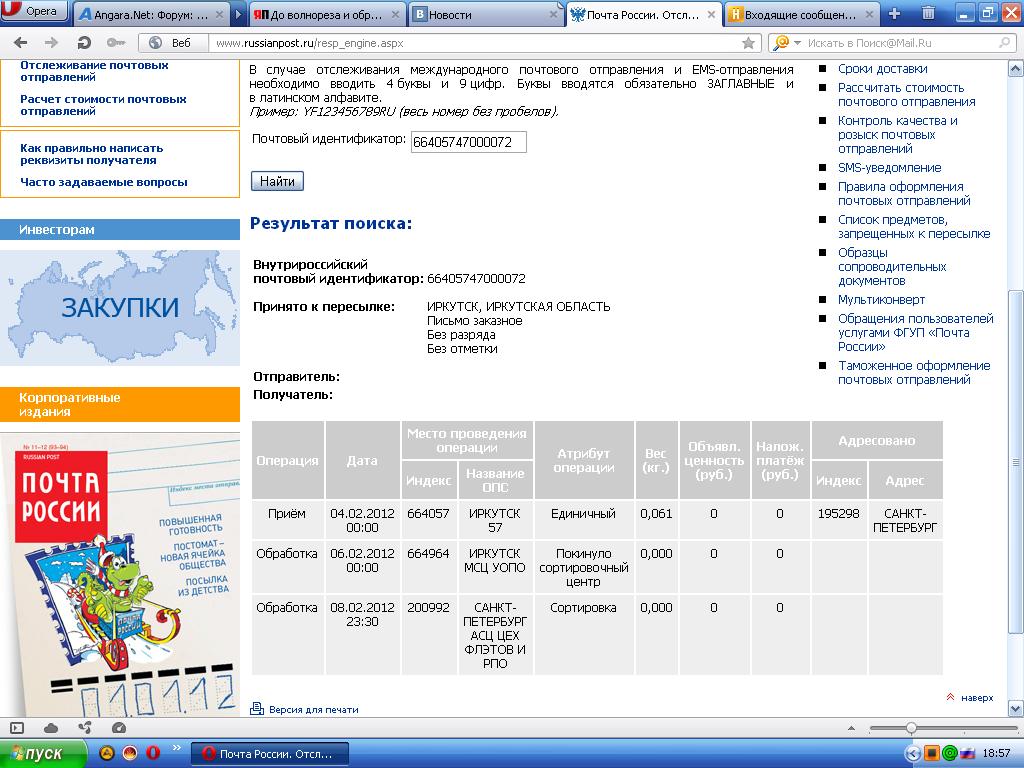
Task: Jump to top with наверх link
Action: (977, 697)
